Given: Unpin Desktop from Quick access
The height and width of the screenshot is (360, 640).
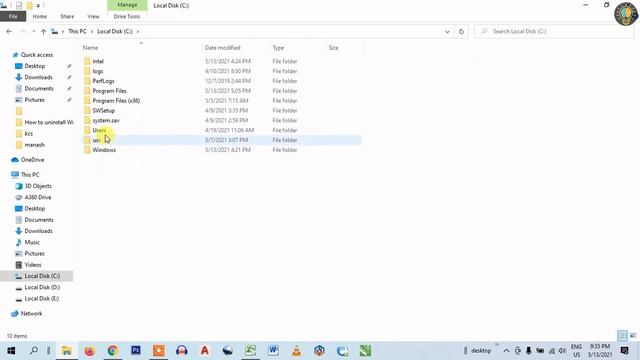Looking at the screenshot, I should 69,66.
